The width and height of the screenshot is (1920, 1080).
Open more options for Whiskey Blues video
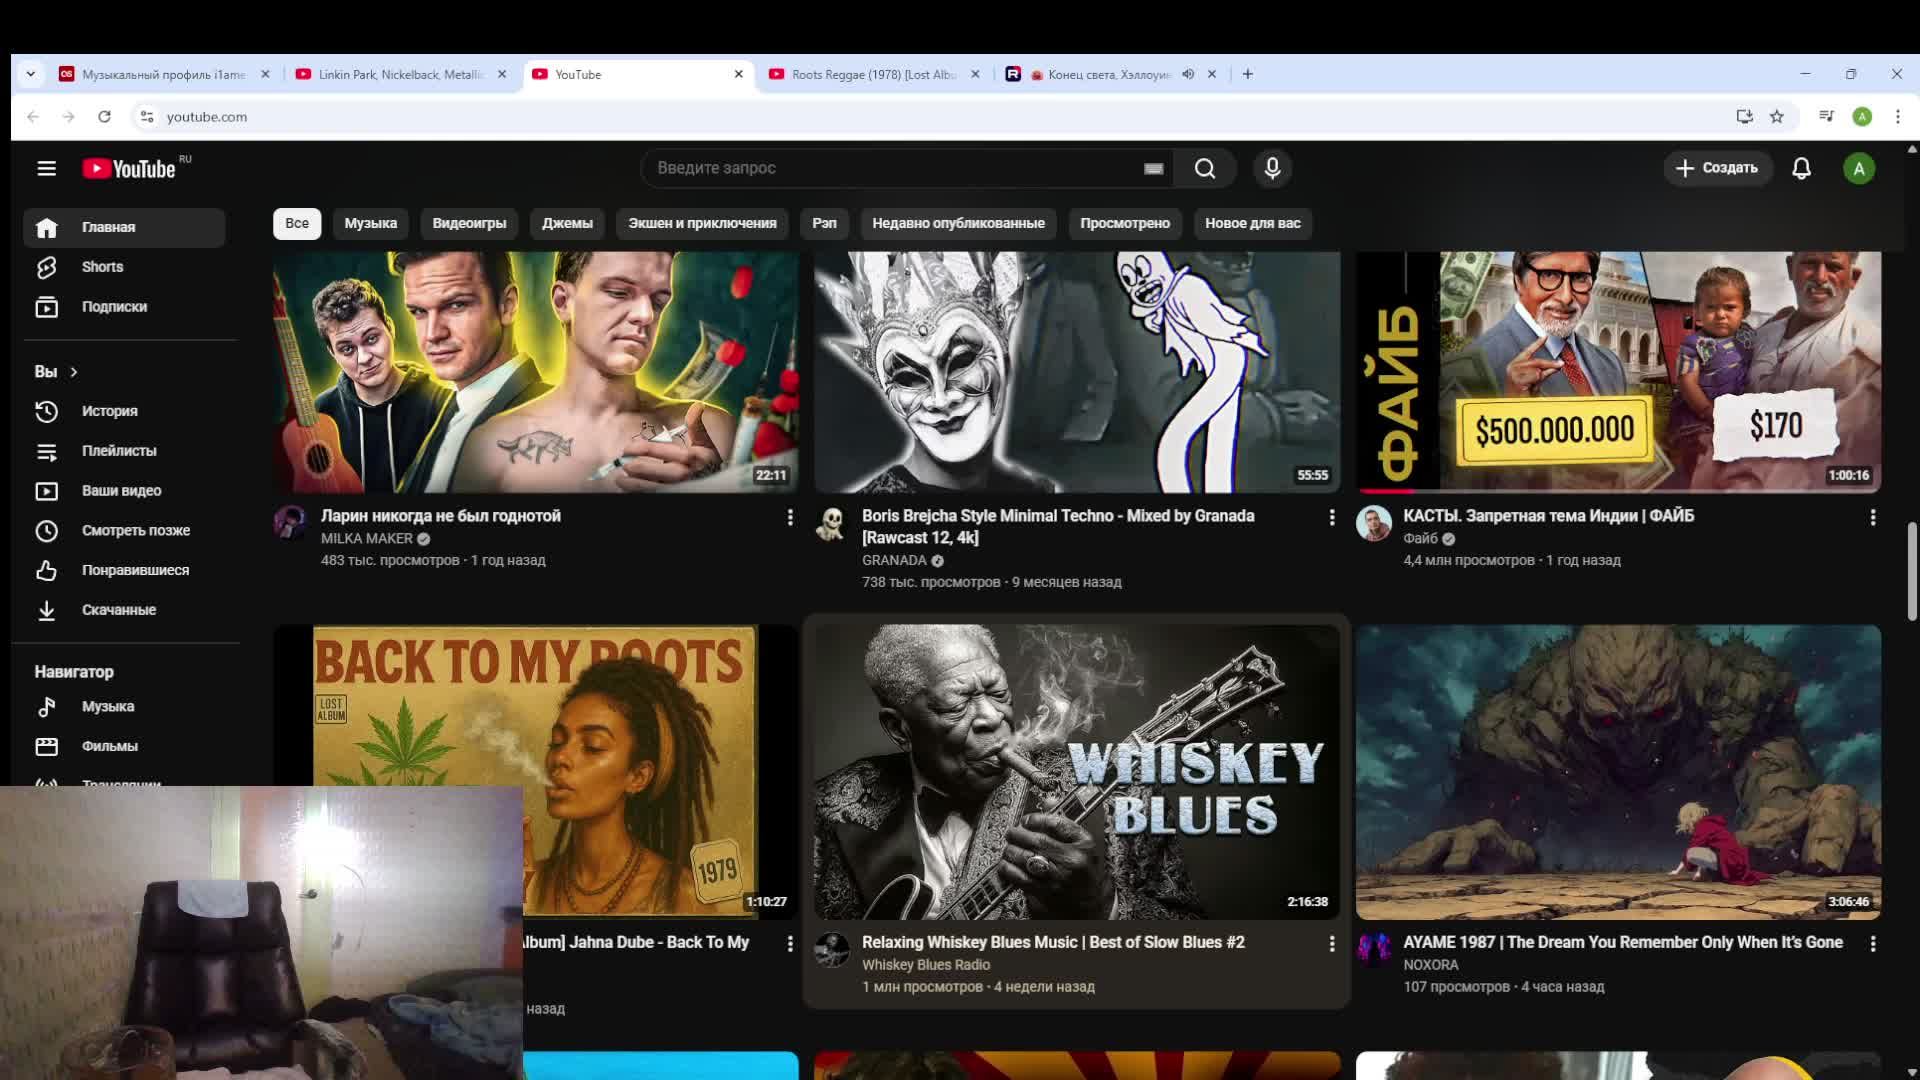pyautogui.click(x=1331, y=943)
